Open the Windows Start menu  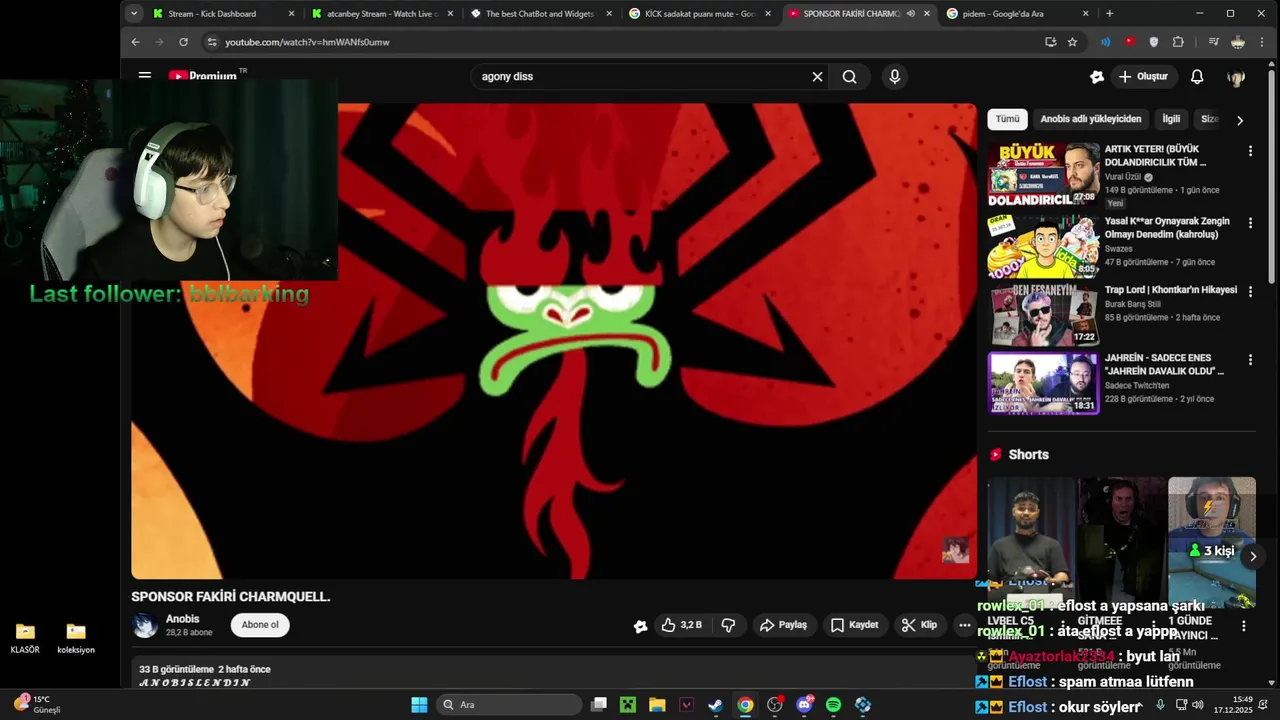point(419,705)
